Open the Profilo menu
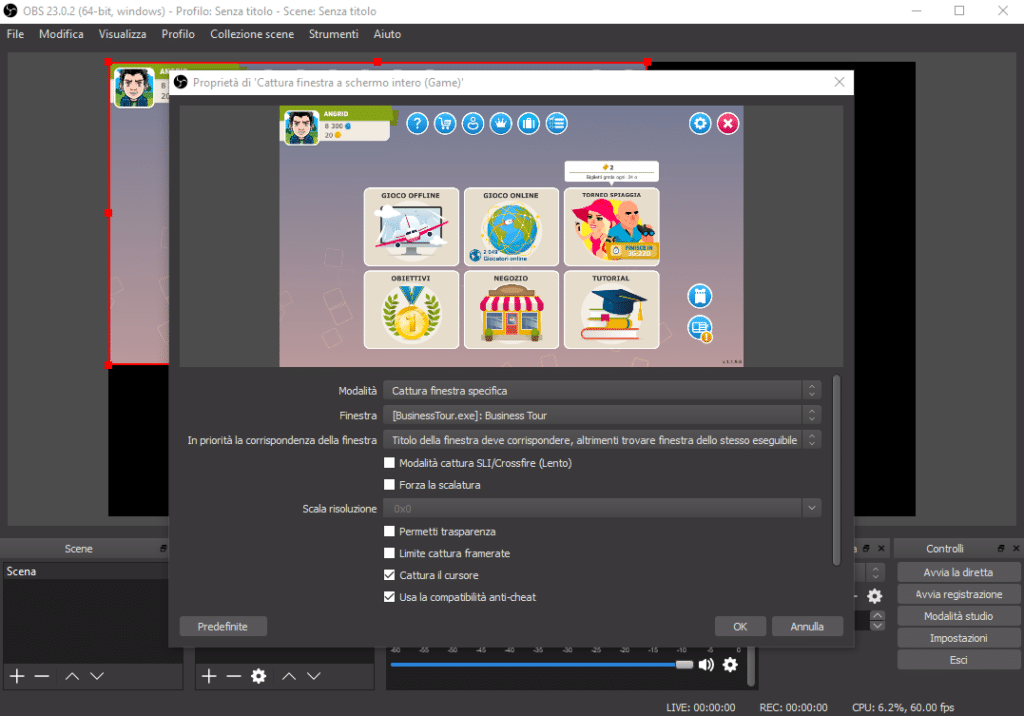 [x=178, y=34]
